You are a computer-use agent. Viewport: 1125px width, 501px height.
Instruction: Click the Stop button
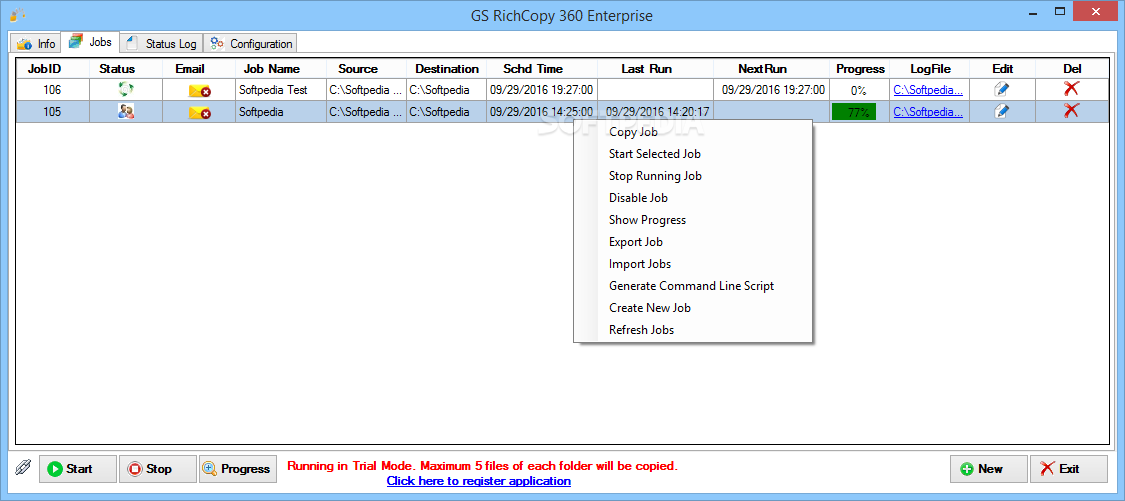[x=157, y=469]
